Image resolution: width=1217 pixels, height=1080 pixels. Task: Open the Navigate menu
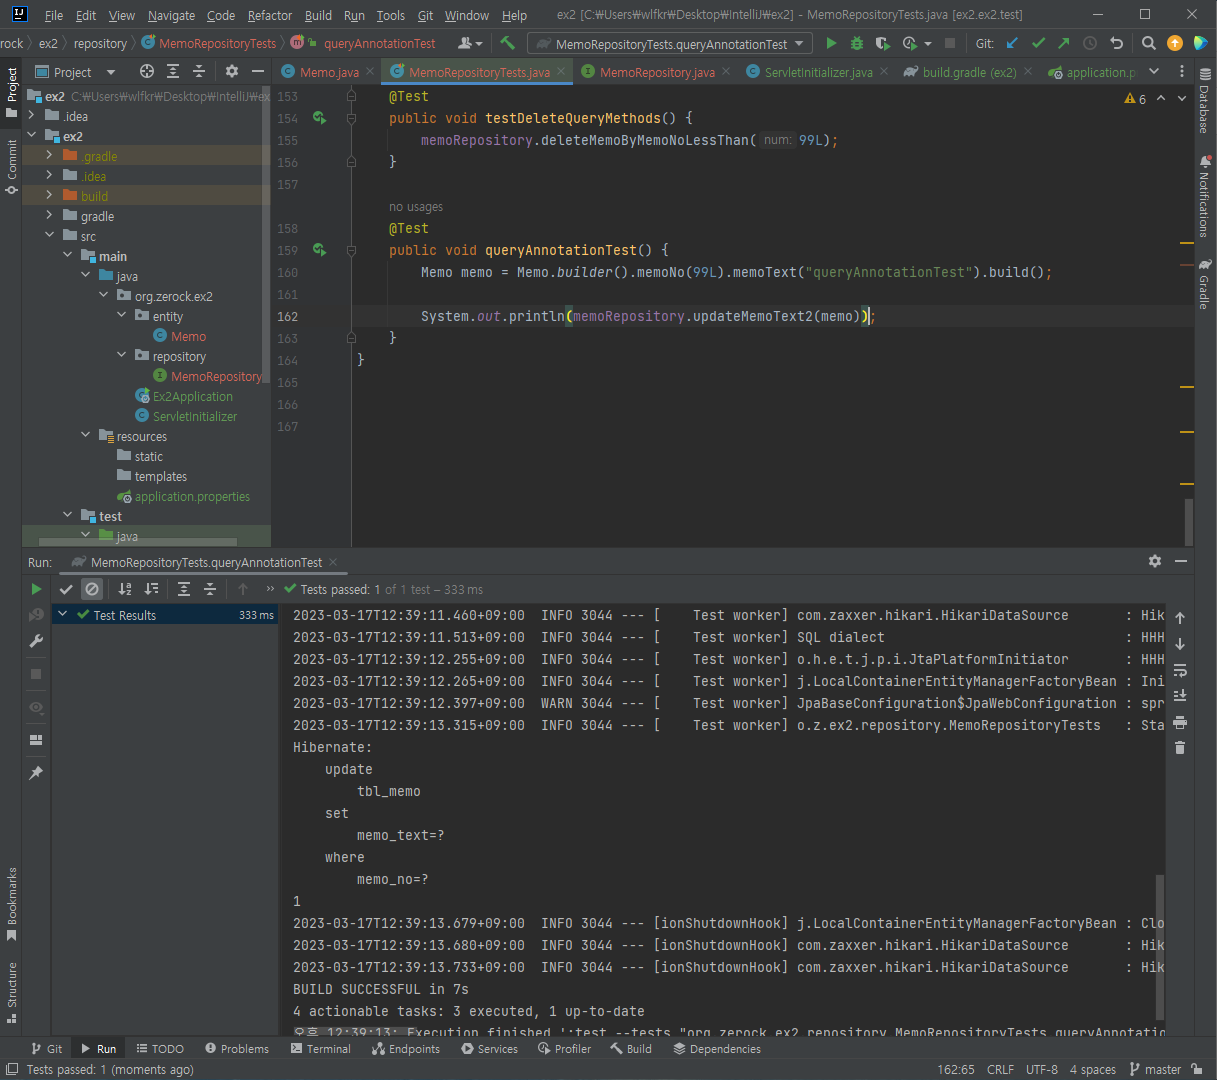pyautogui.click(x=171, y=15)
